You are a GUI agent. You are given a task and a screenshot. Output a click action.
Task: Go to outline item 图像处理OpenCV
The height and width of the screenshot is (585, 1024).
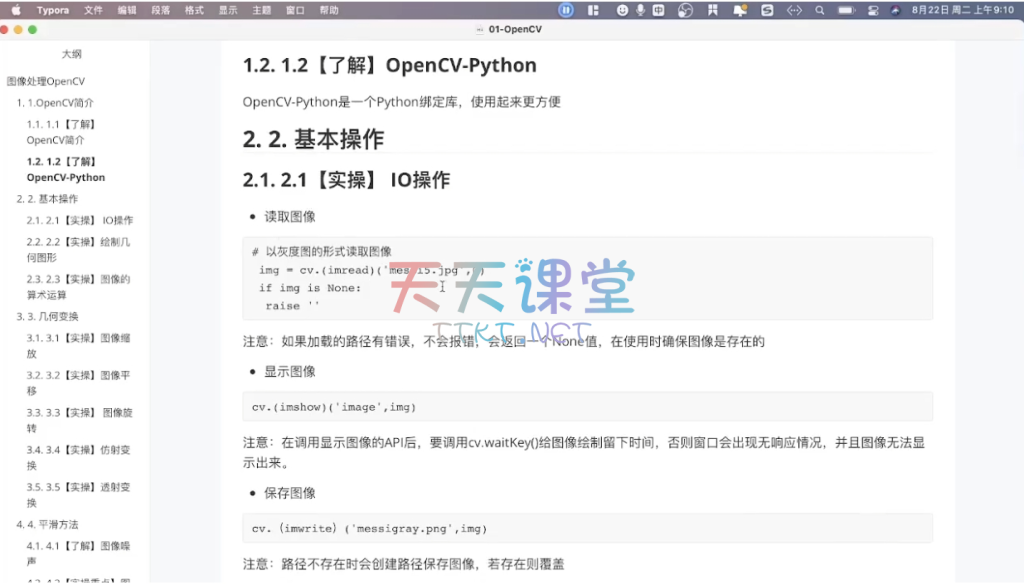[45, 81]
